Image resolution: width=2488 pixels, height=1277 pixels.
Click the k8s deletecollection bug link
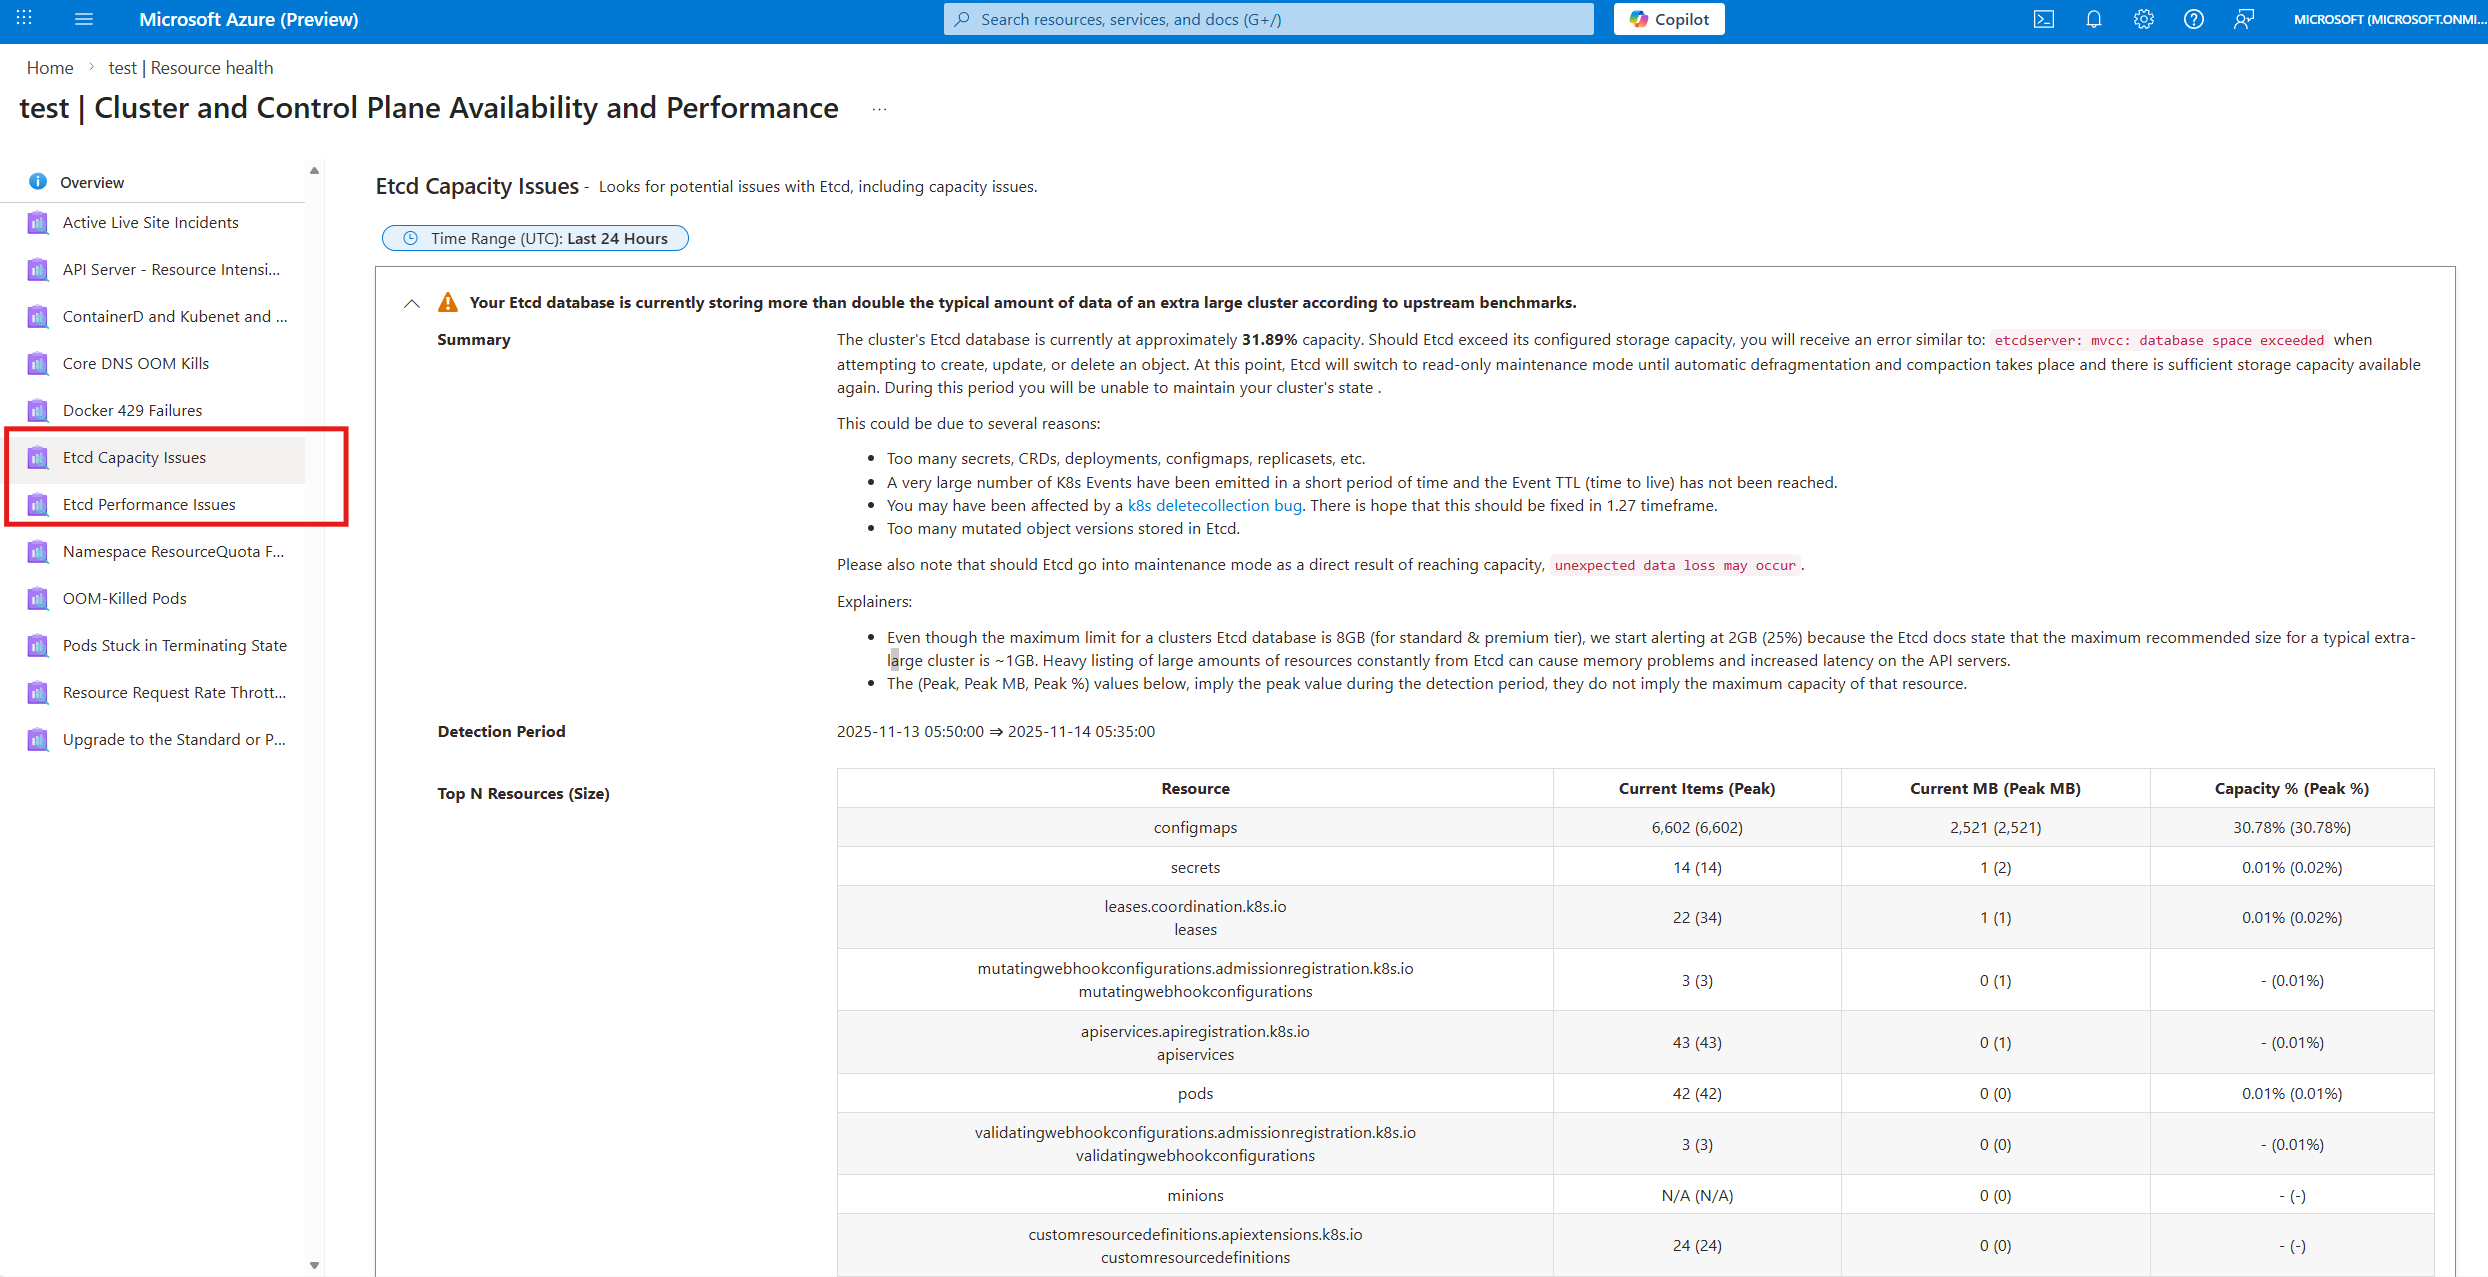[1214, 506]
